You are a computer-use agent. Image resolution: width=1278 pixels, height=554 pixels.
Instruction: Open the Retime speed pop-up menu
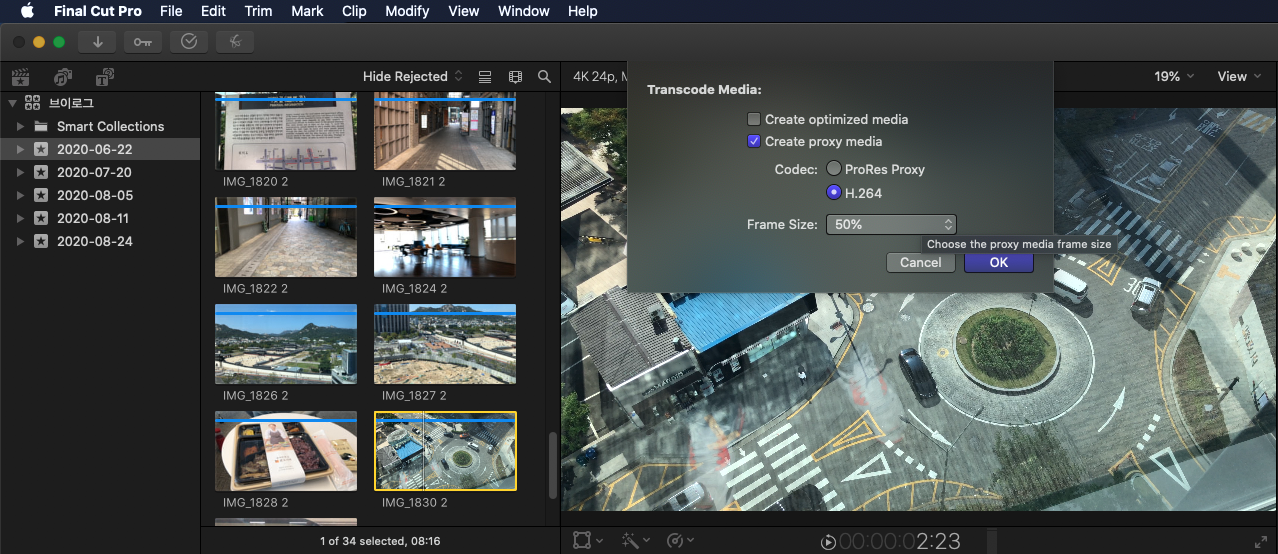point(681,540)
